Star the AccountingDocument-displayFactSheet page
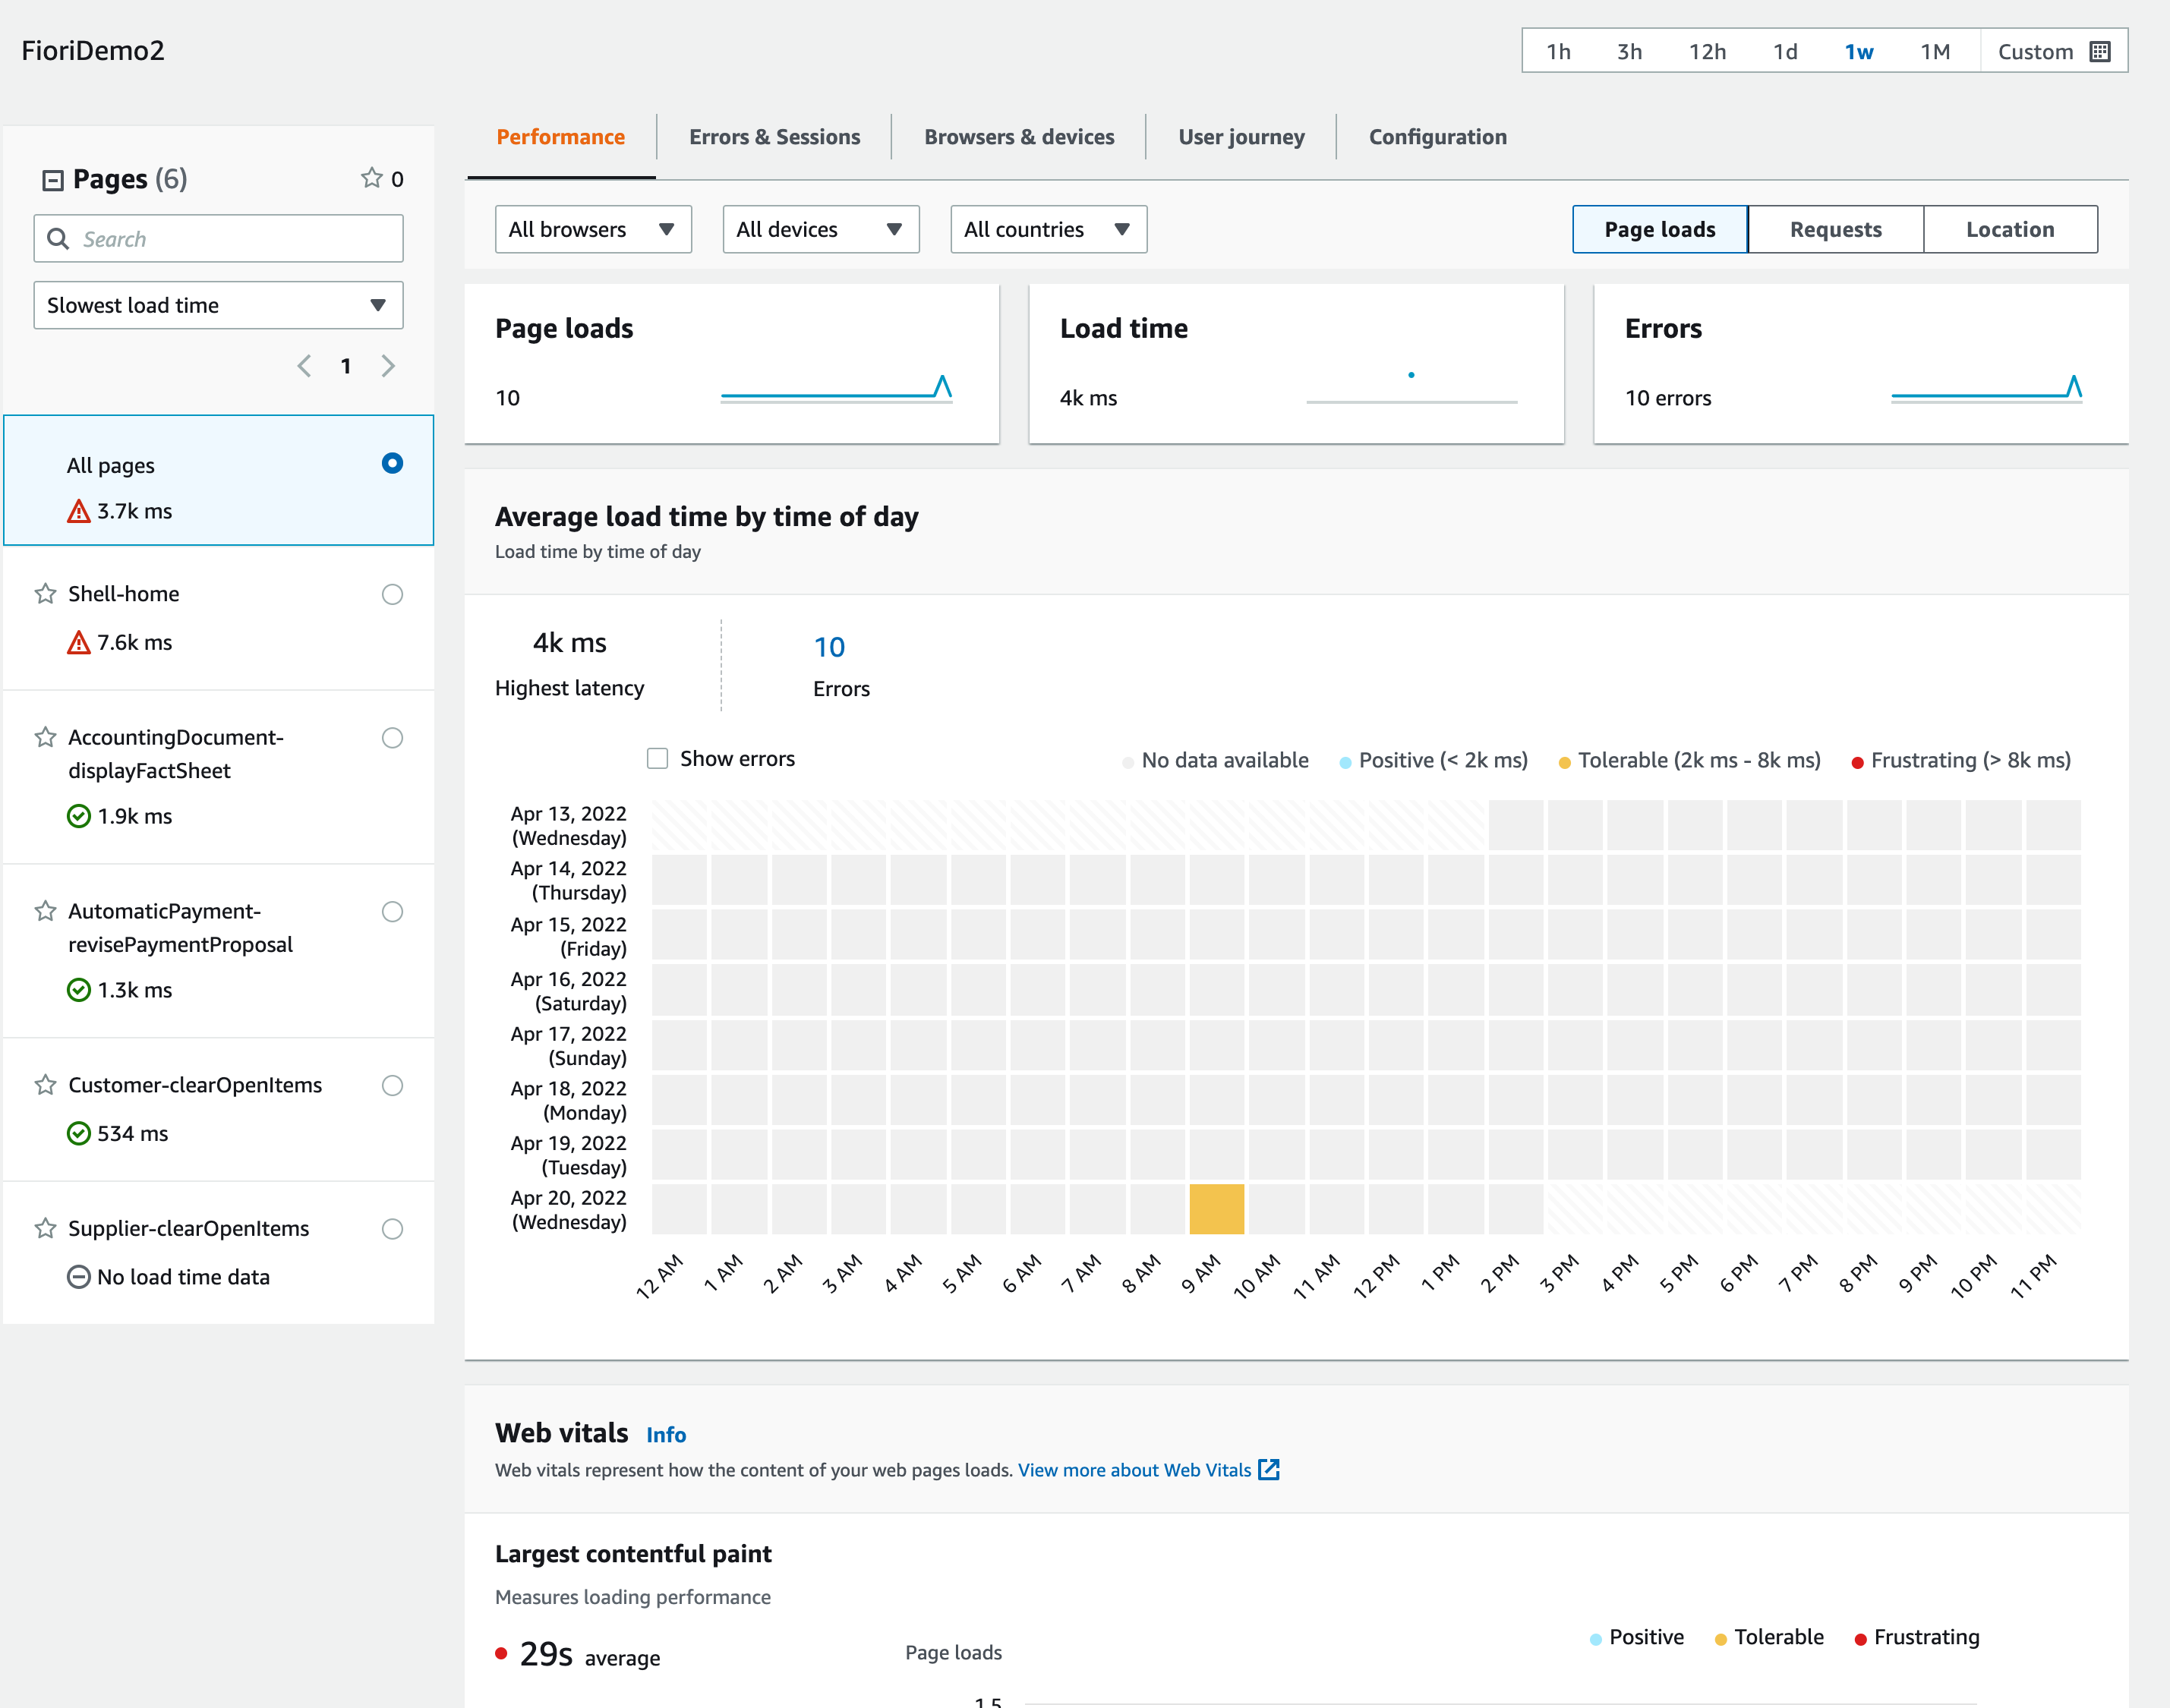Screen dimensions: 2170x1708 [45, 737]
